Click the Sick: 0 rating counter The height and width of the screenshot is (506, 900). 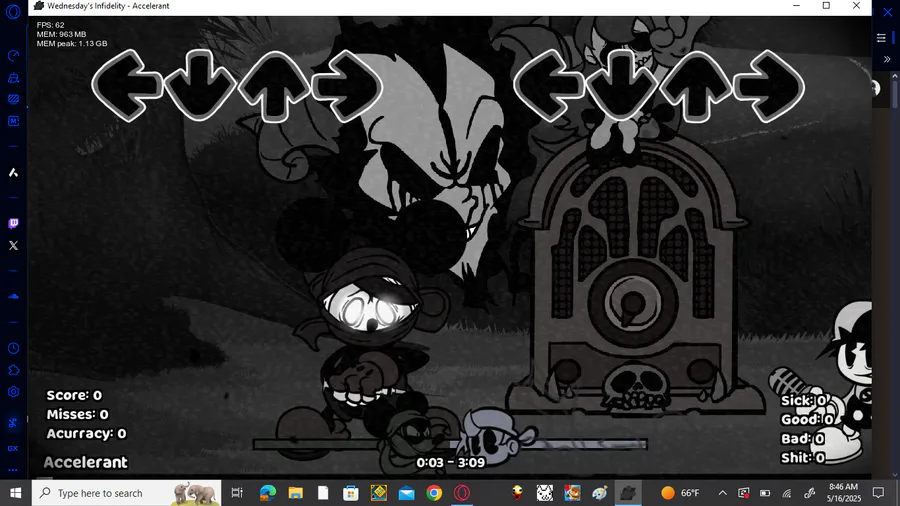804,400
